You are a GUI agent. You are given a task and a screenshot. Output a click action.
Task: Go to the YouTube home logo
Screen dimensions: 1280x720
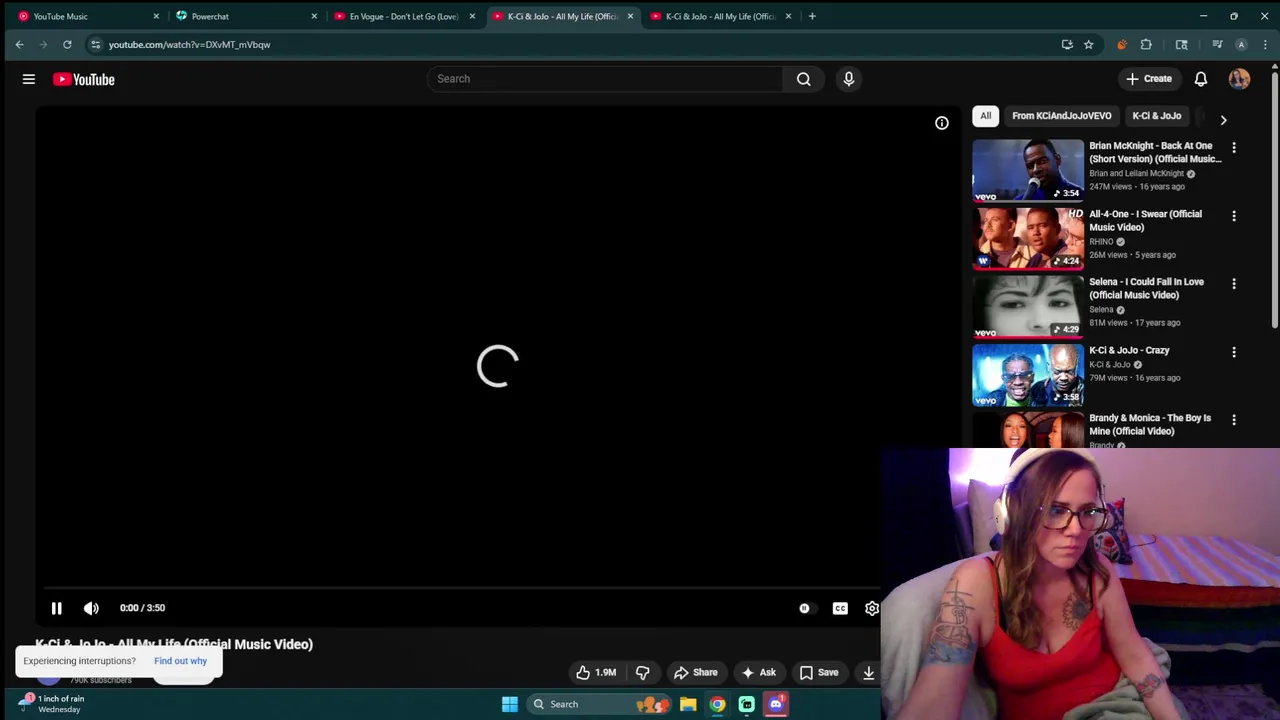(84, 79)
